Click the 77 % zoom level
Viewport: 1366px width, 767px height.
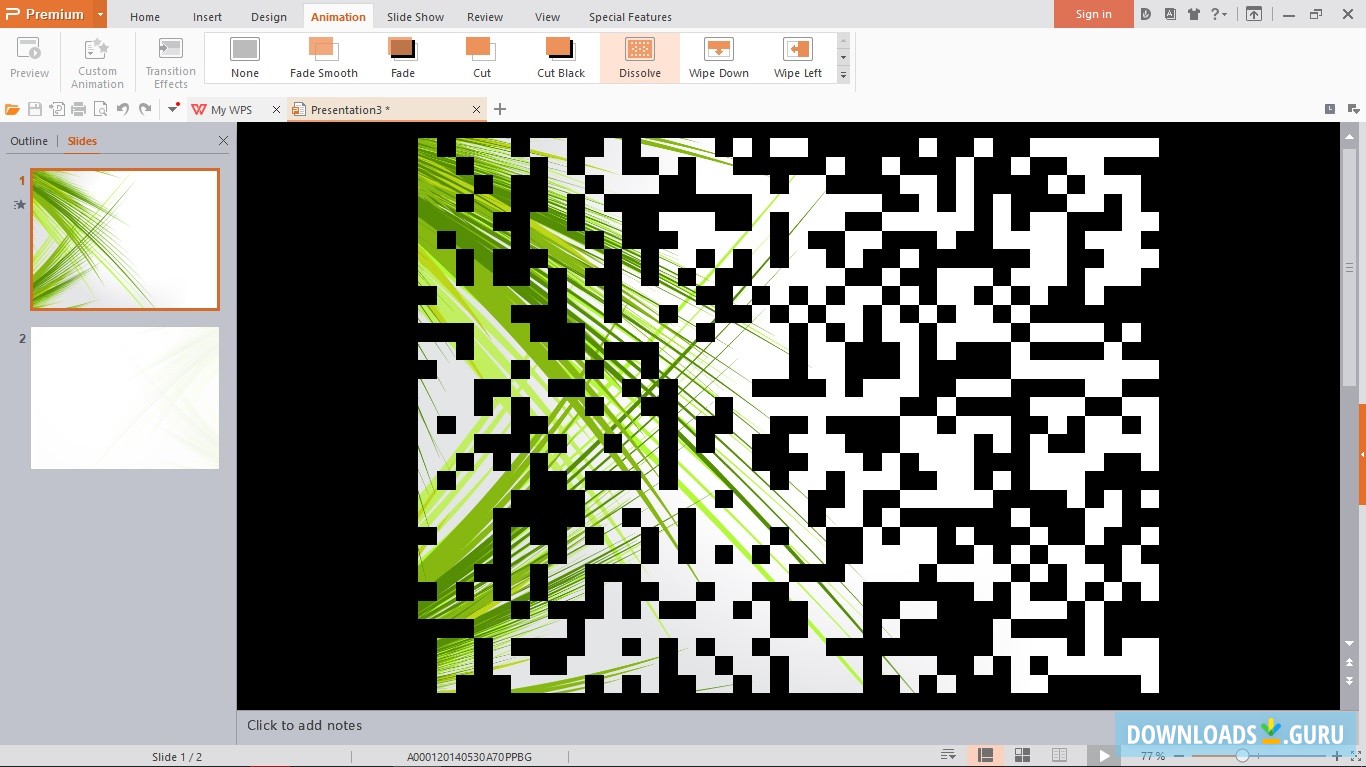pyautogui.click(x=1153, y=757)
